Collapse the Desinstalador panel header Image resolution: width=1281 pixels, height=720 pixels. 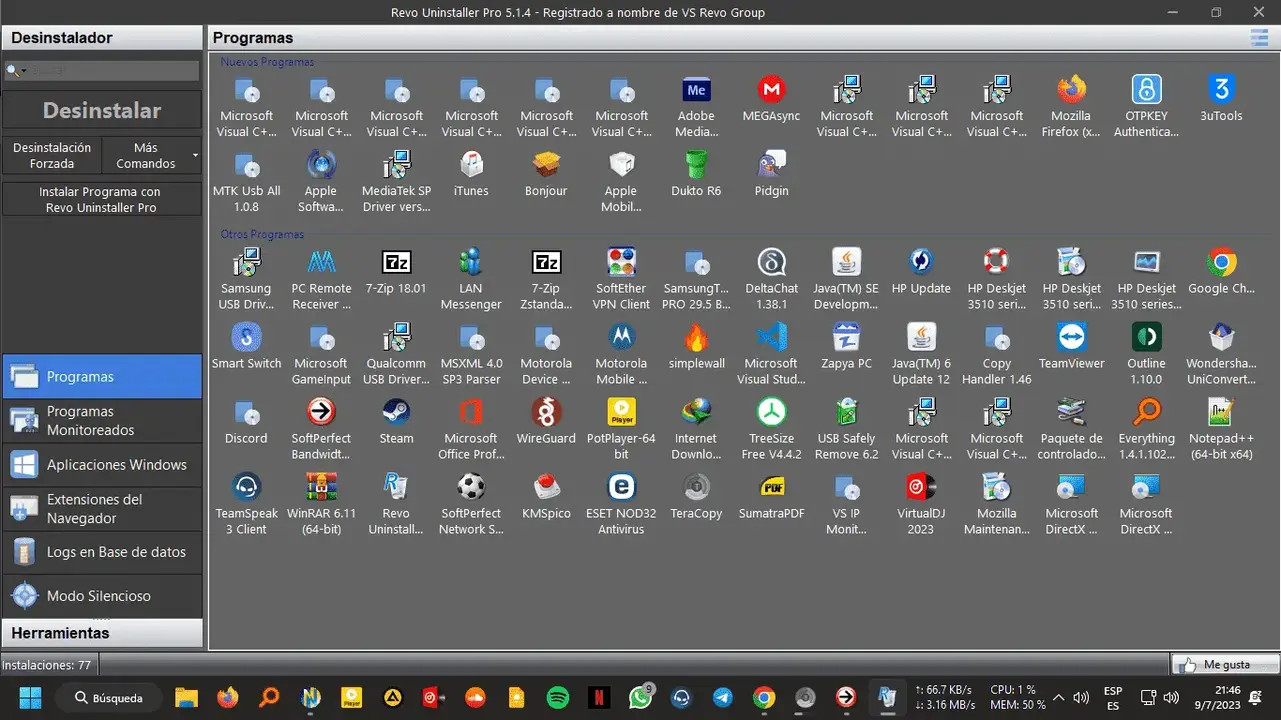[x=102, y=38]
